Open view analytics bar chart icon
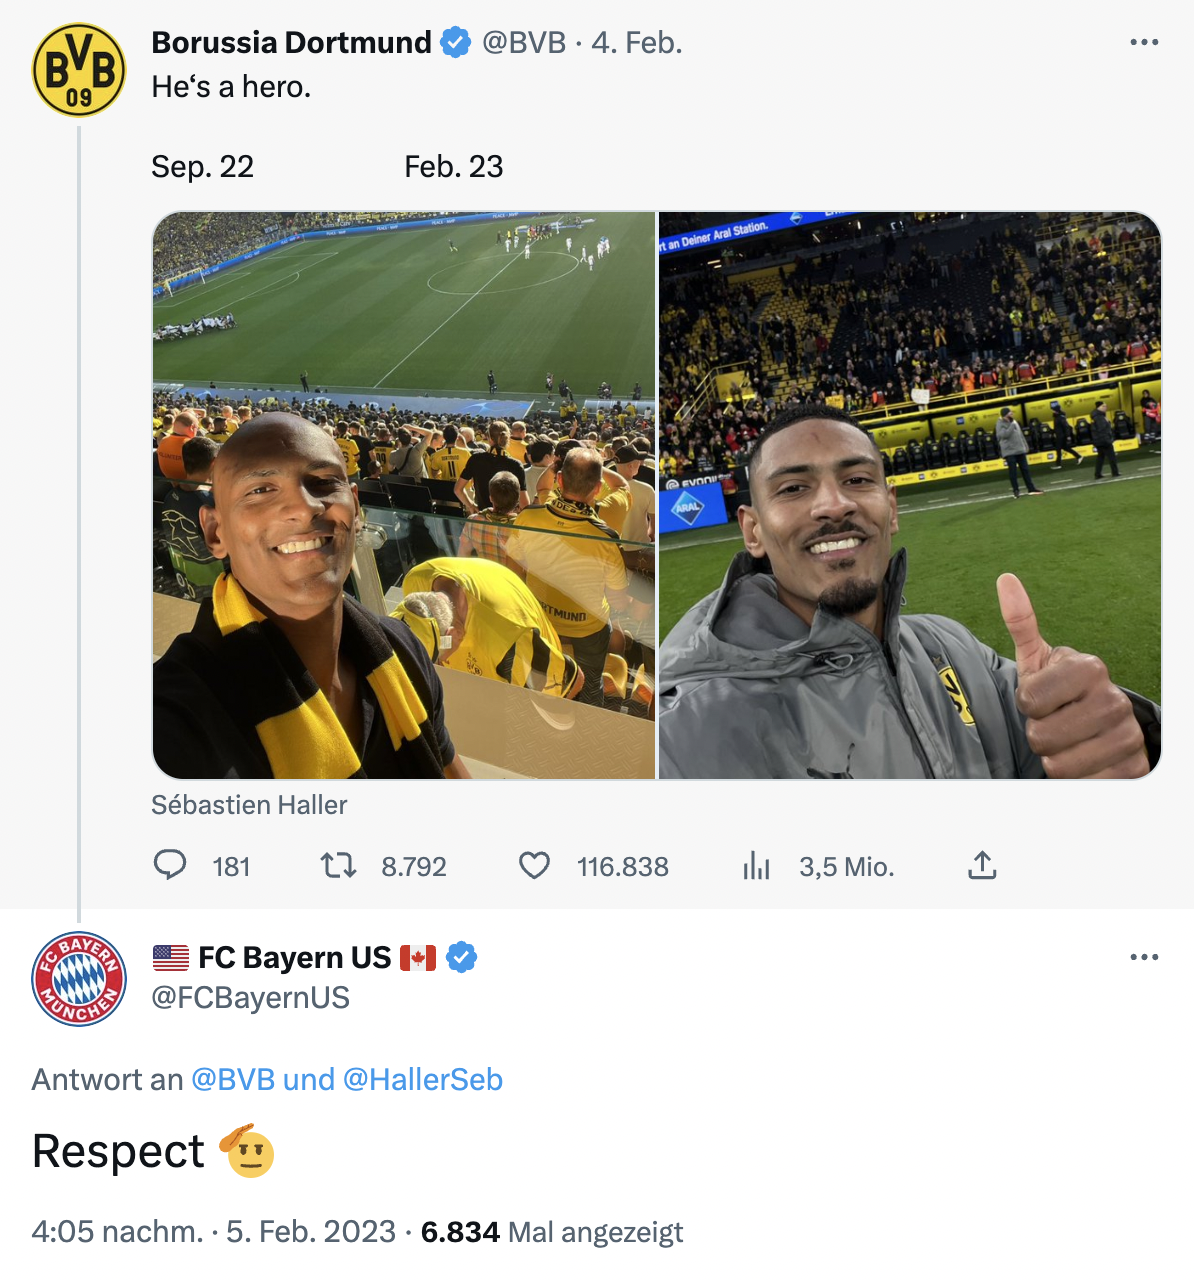This screenshot has height=1280, width=1194. [756, 865]
